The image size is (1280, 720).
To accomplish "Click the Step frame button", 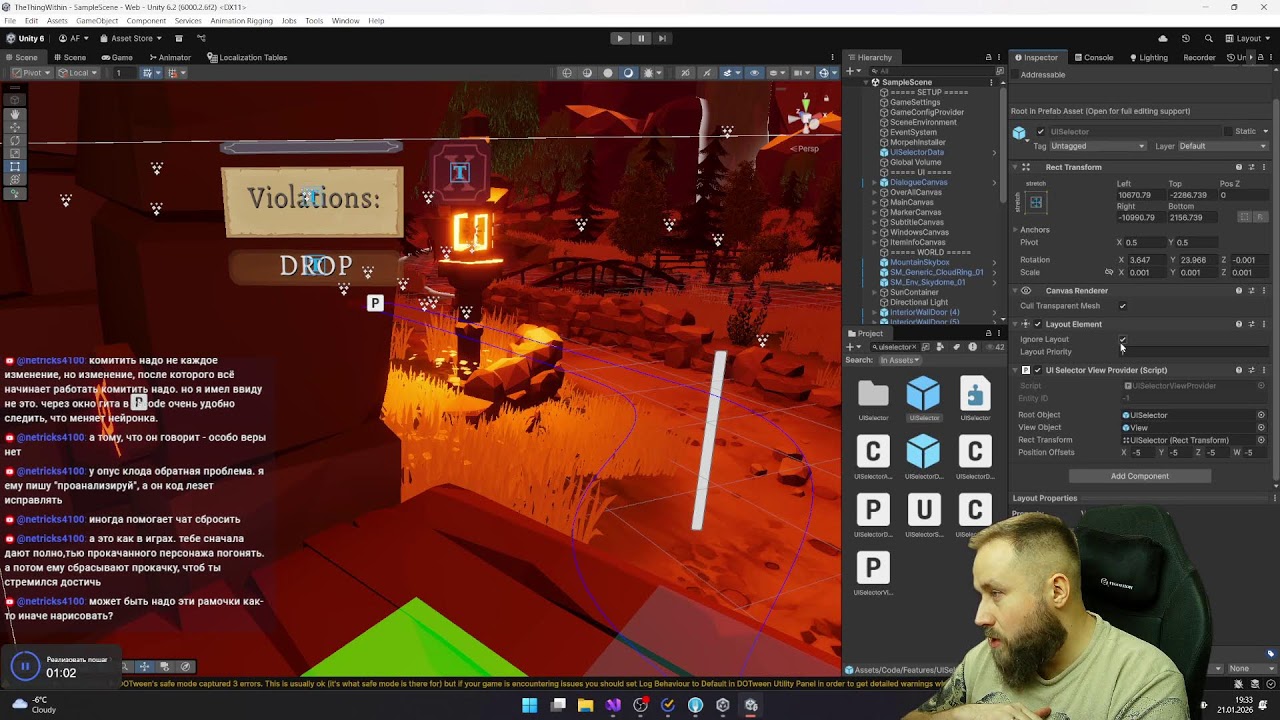I will click(x=662, y=38).
